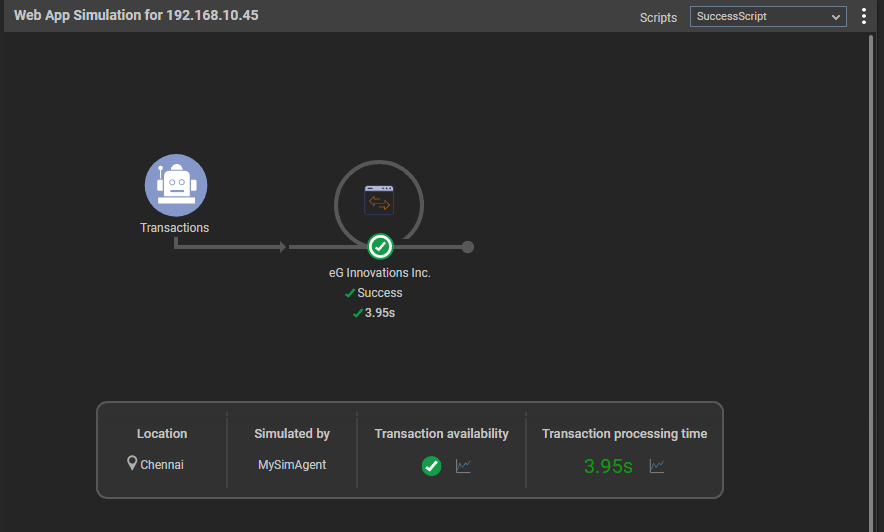Click the green 3.95s processing time value
This screenshot has width=884, height=532.
(608, 467)
